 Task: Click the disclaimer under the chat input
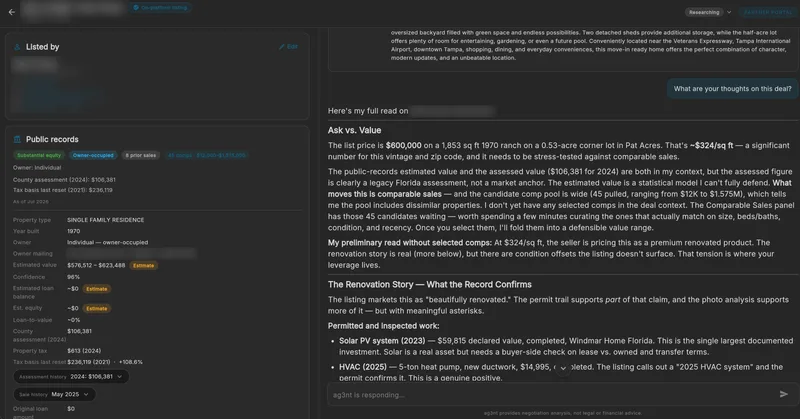563,413
